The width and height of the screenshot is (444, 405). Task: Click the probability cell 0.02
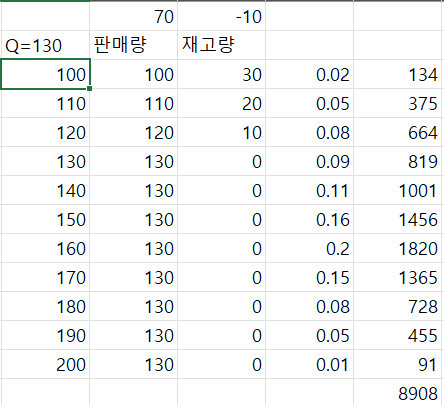click(309, 74)
